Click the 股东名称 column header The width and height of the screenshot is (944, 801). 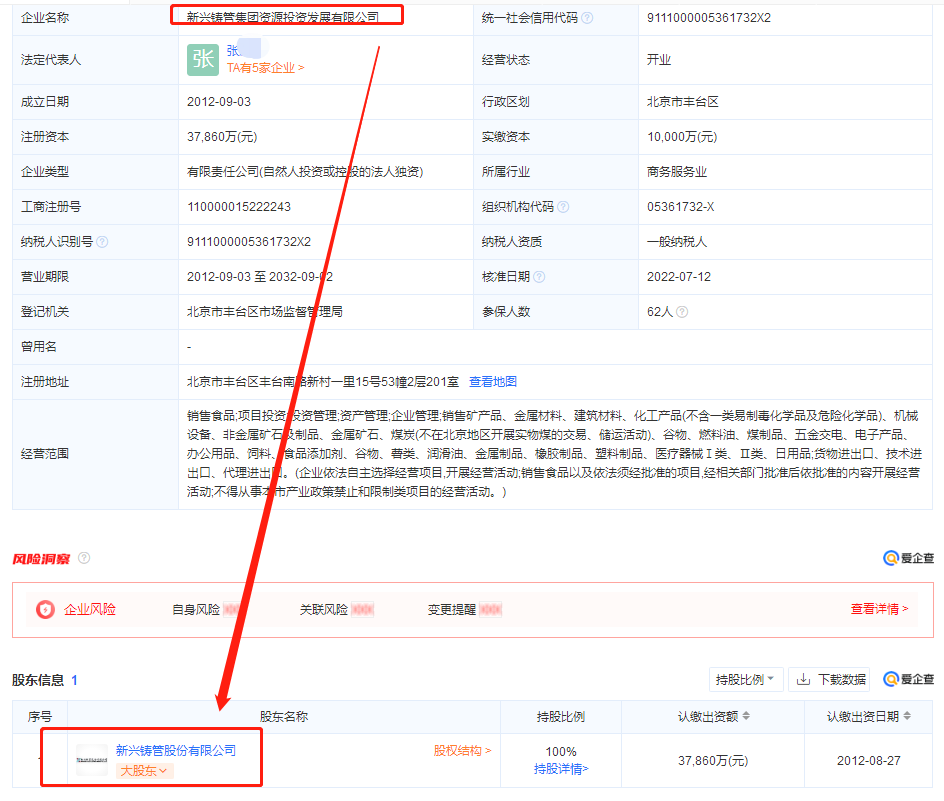[284, 717]
